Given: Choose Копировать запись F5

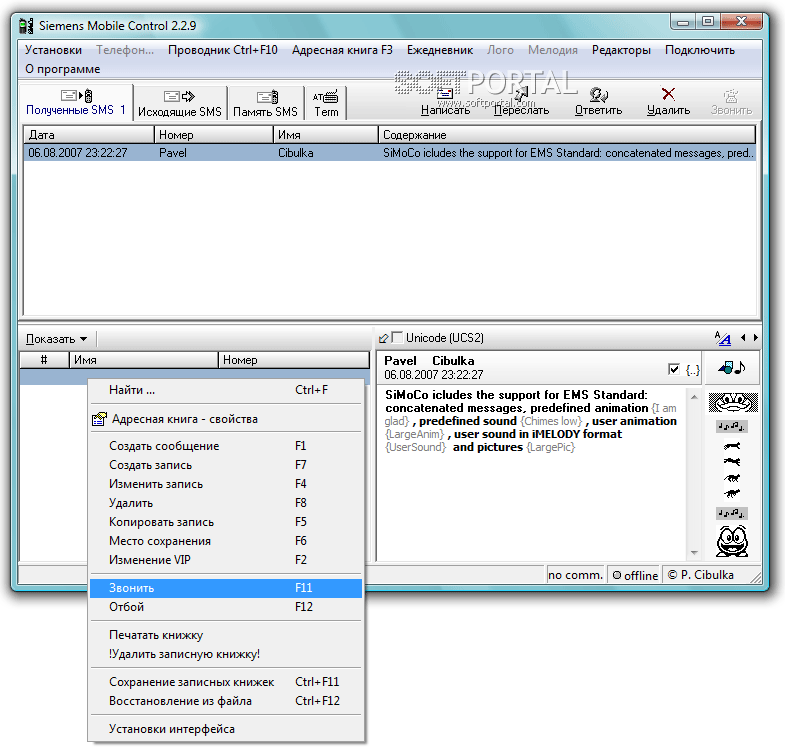Looking at the screenshot, I should click(226, 522).
